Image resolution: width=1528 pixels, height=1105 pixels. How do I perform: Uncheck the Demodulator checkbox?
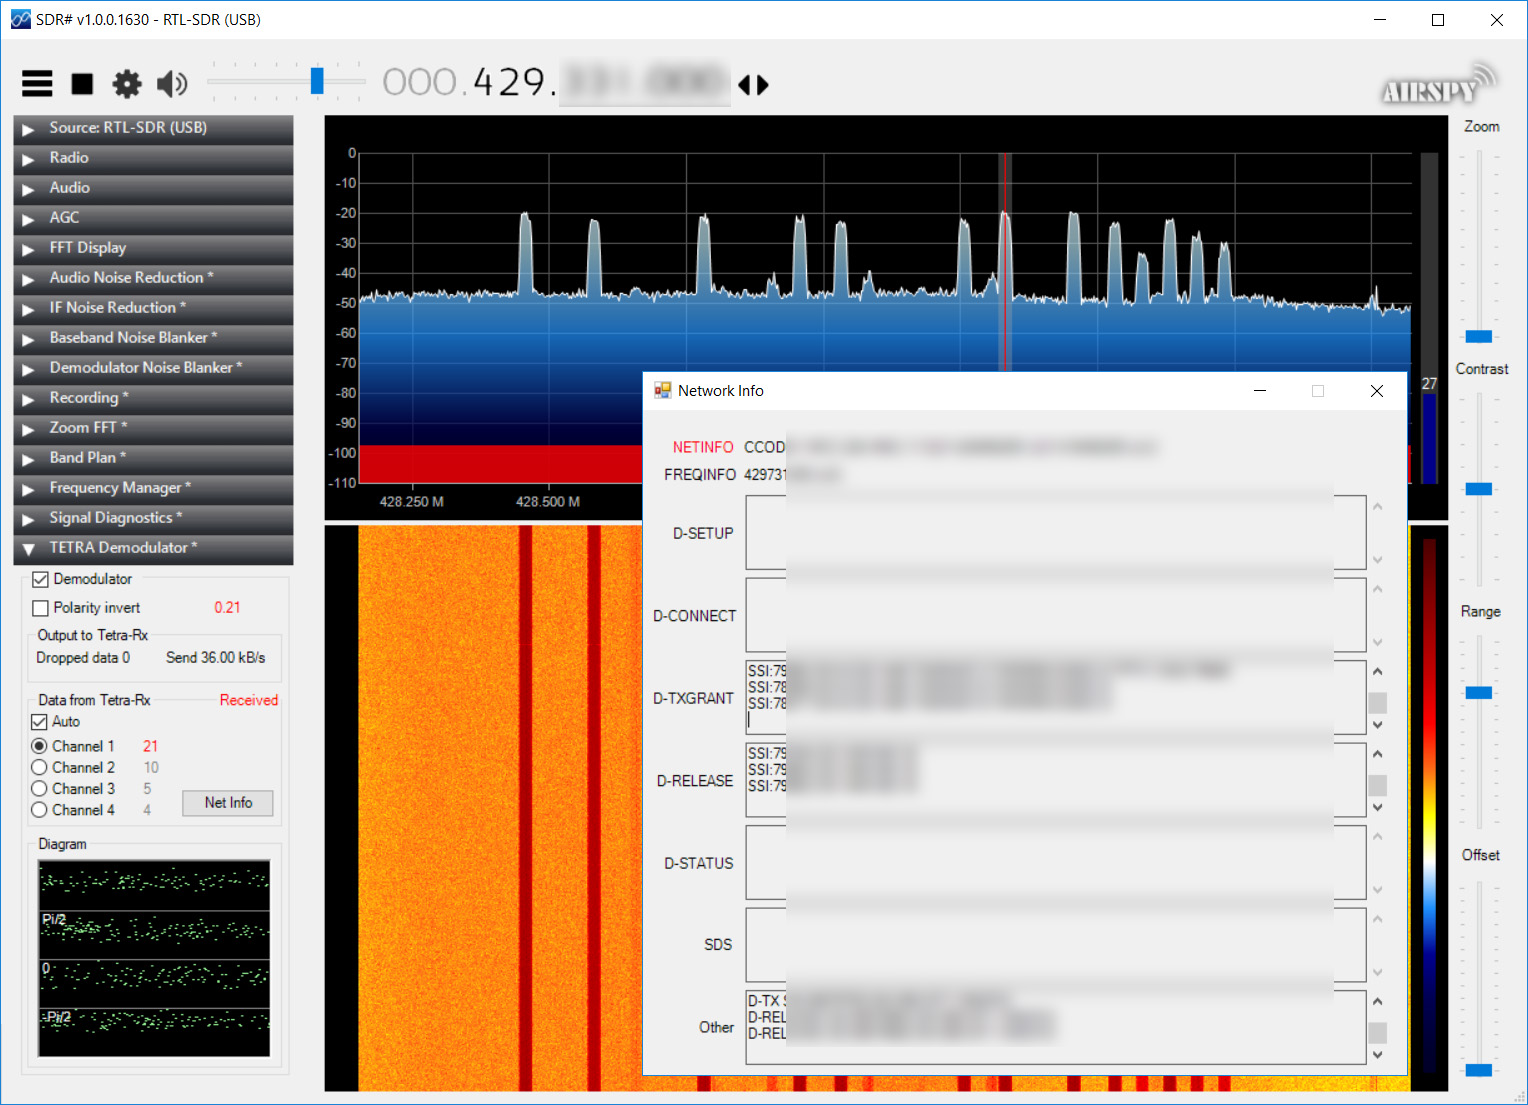[x=41, y=579]
